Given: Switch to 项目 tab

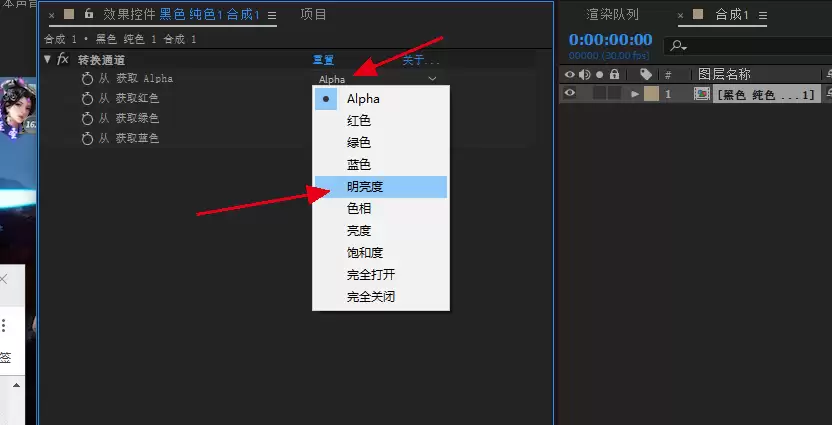Looking at the screenshot, I should (313, 14).
